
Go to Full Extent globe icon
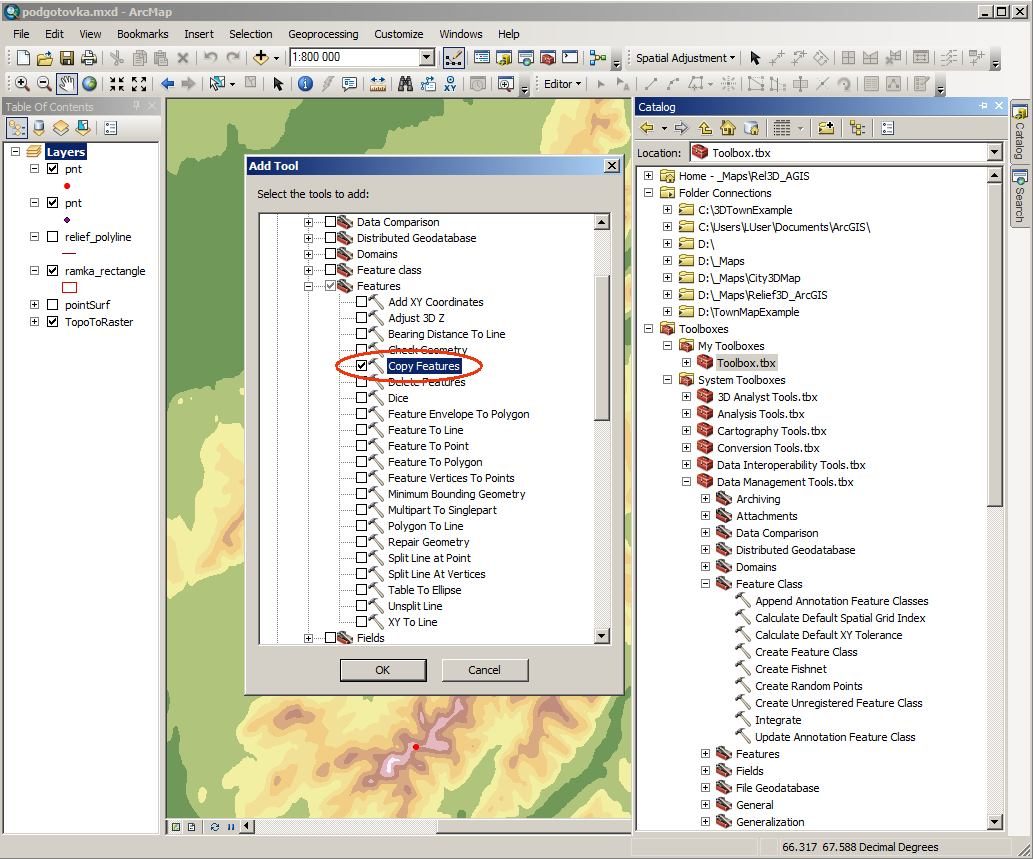[x=90, y=84]
